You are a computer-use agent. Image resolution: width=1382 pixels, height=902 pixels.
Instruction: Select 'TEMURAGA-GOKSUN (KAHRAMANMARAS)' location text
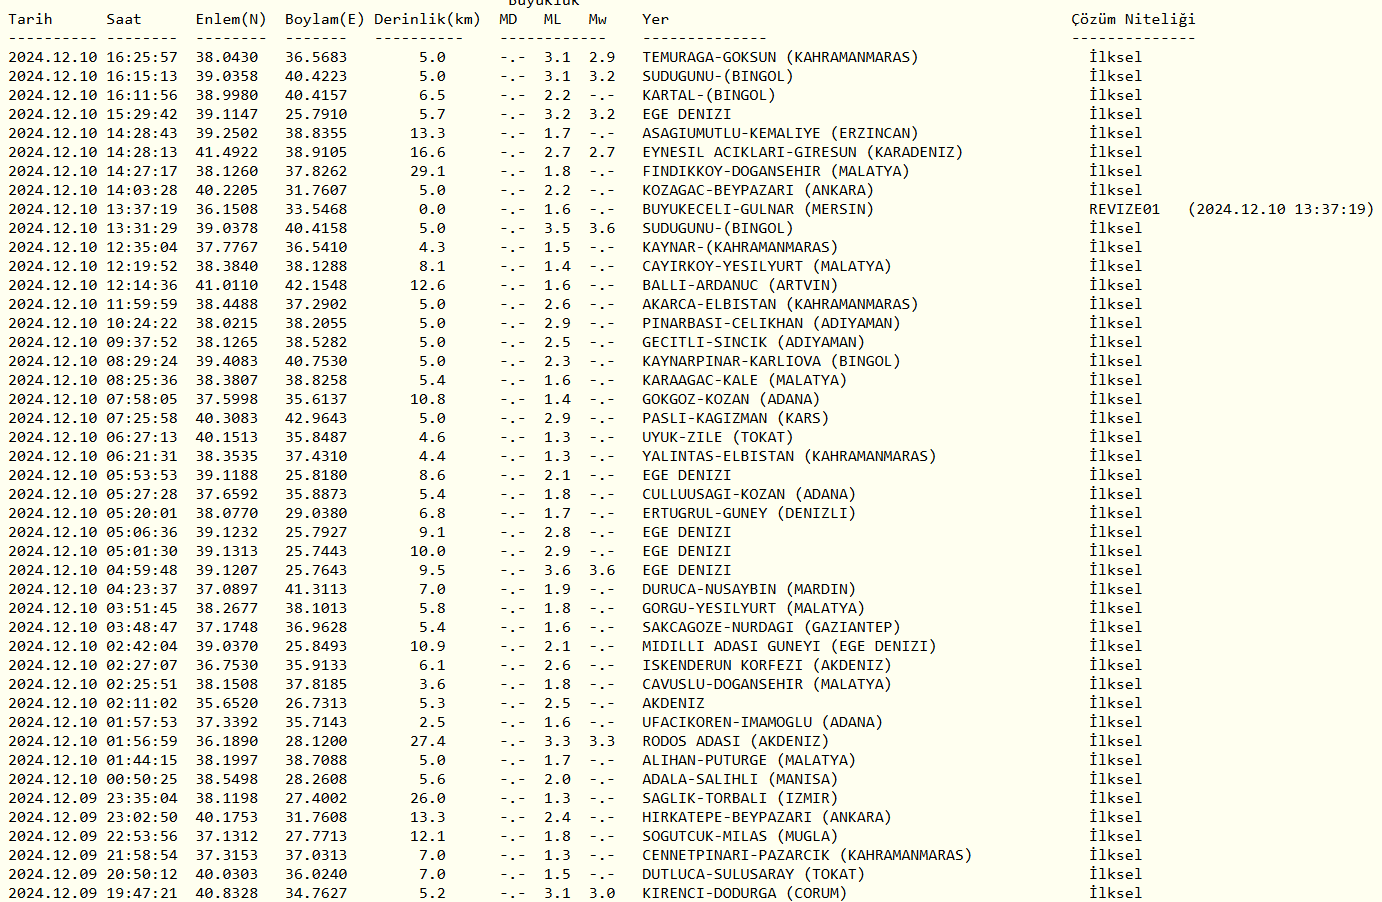(x=780, y=57)
